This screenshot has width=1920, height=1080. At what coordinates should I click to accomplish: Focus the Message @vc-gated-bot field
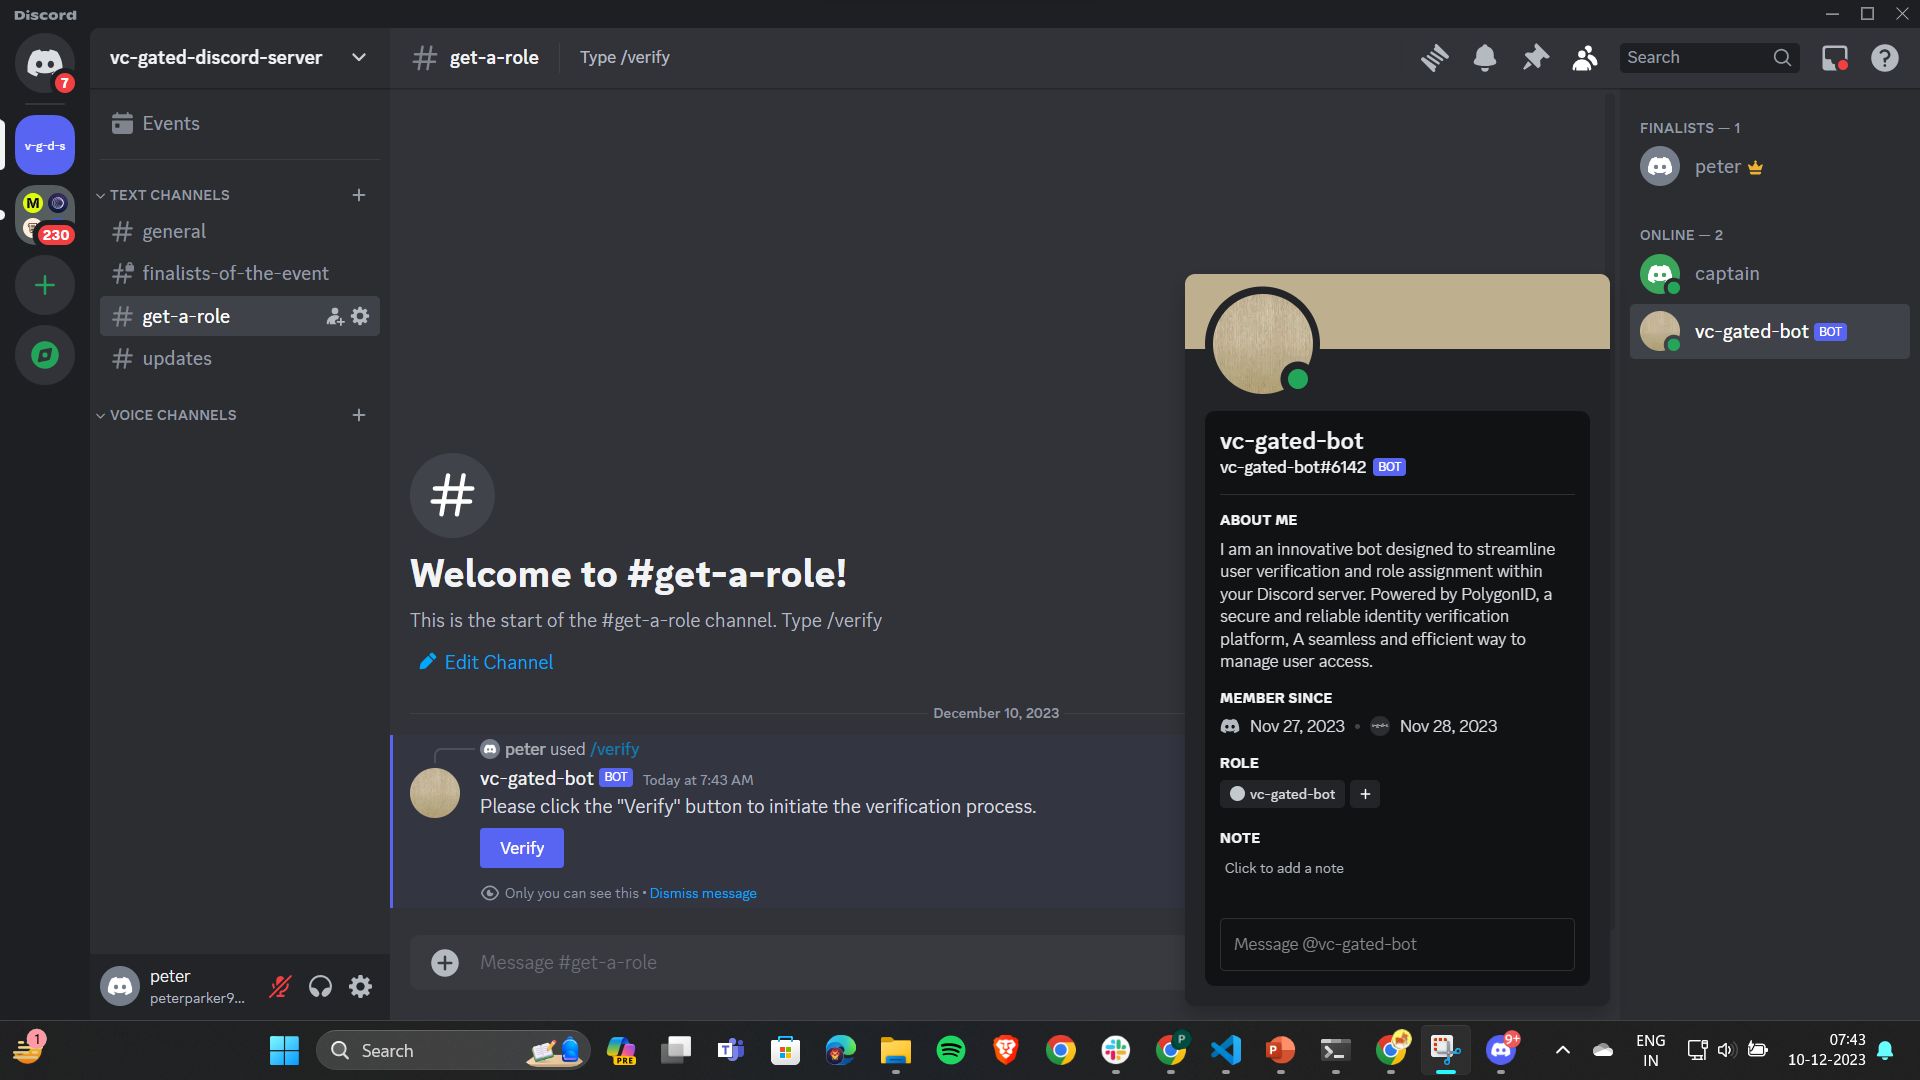tap(1397, 944)
